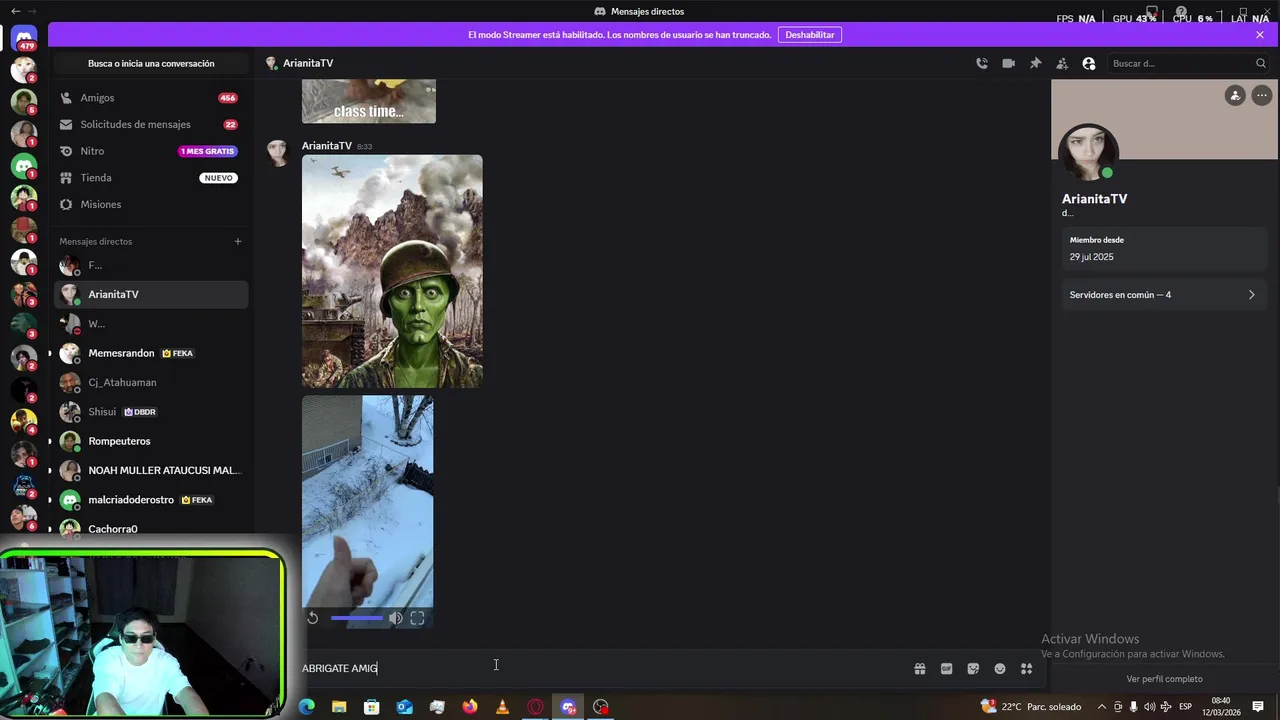
Task: Open the Cj_Atahuaman conversation
Action: click(x=151, y=382)
